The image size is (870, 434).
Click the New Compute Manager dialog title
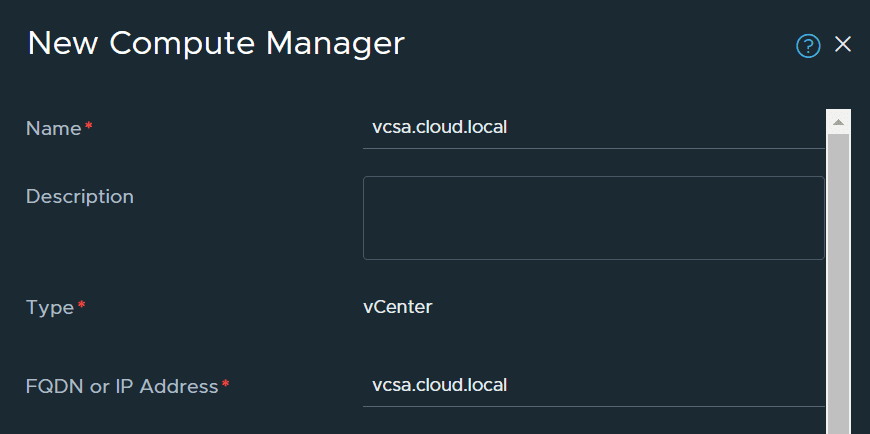pyautogui.click(x=216, y=44)
